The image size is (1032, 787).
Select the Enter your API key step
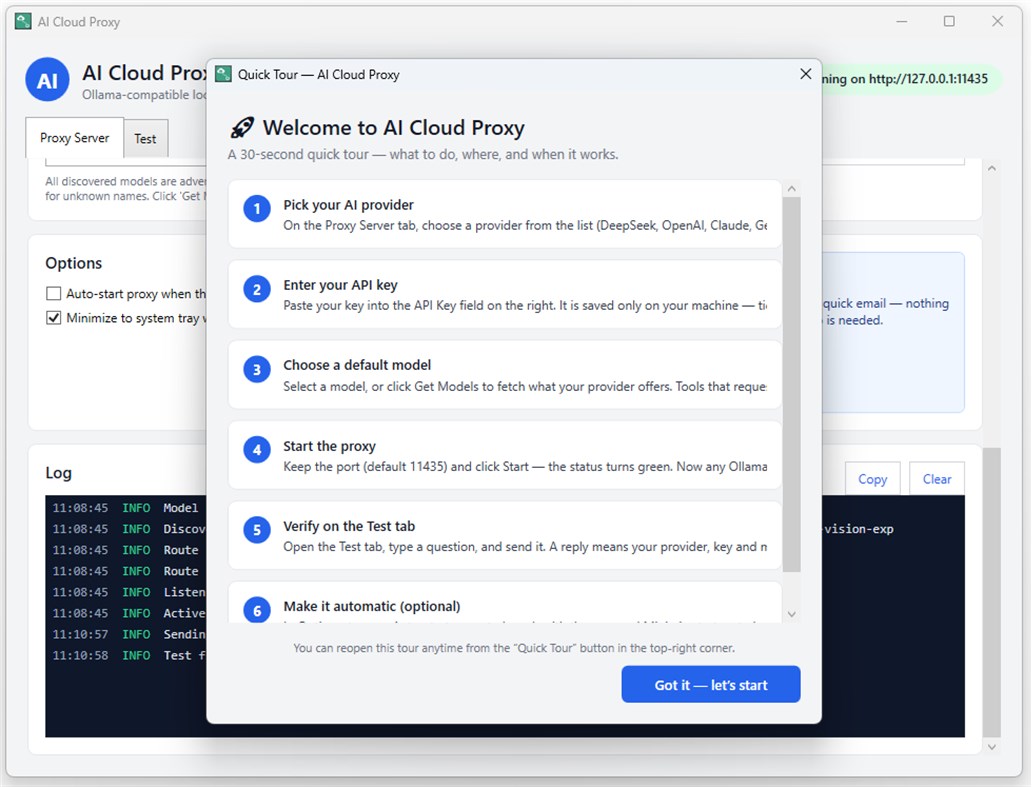click(x=505, y=294)
